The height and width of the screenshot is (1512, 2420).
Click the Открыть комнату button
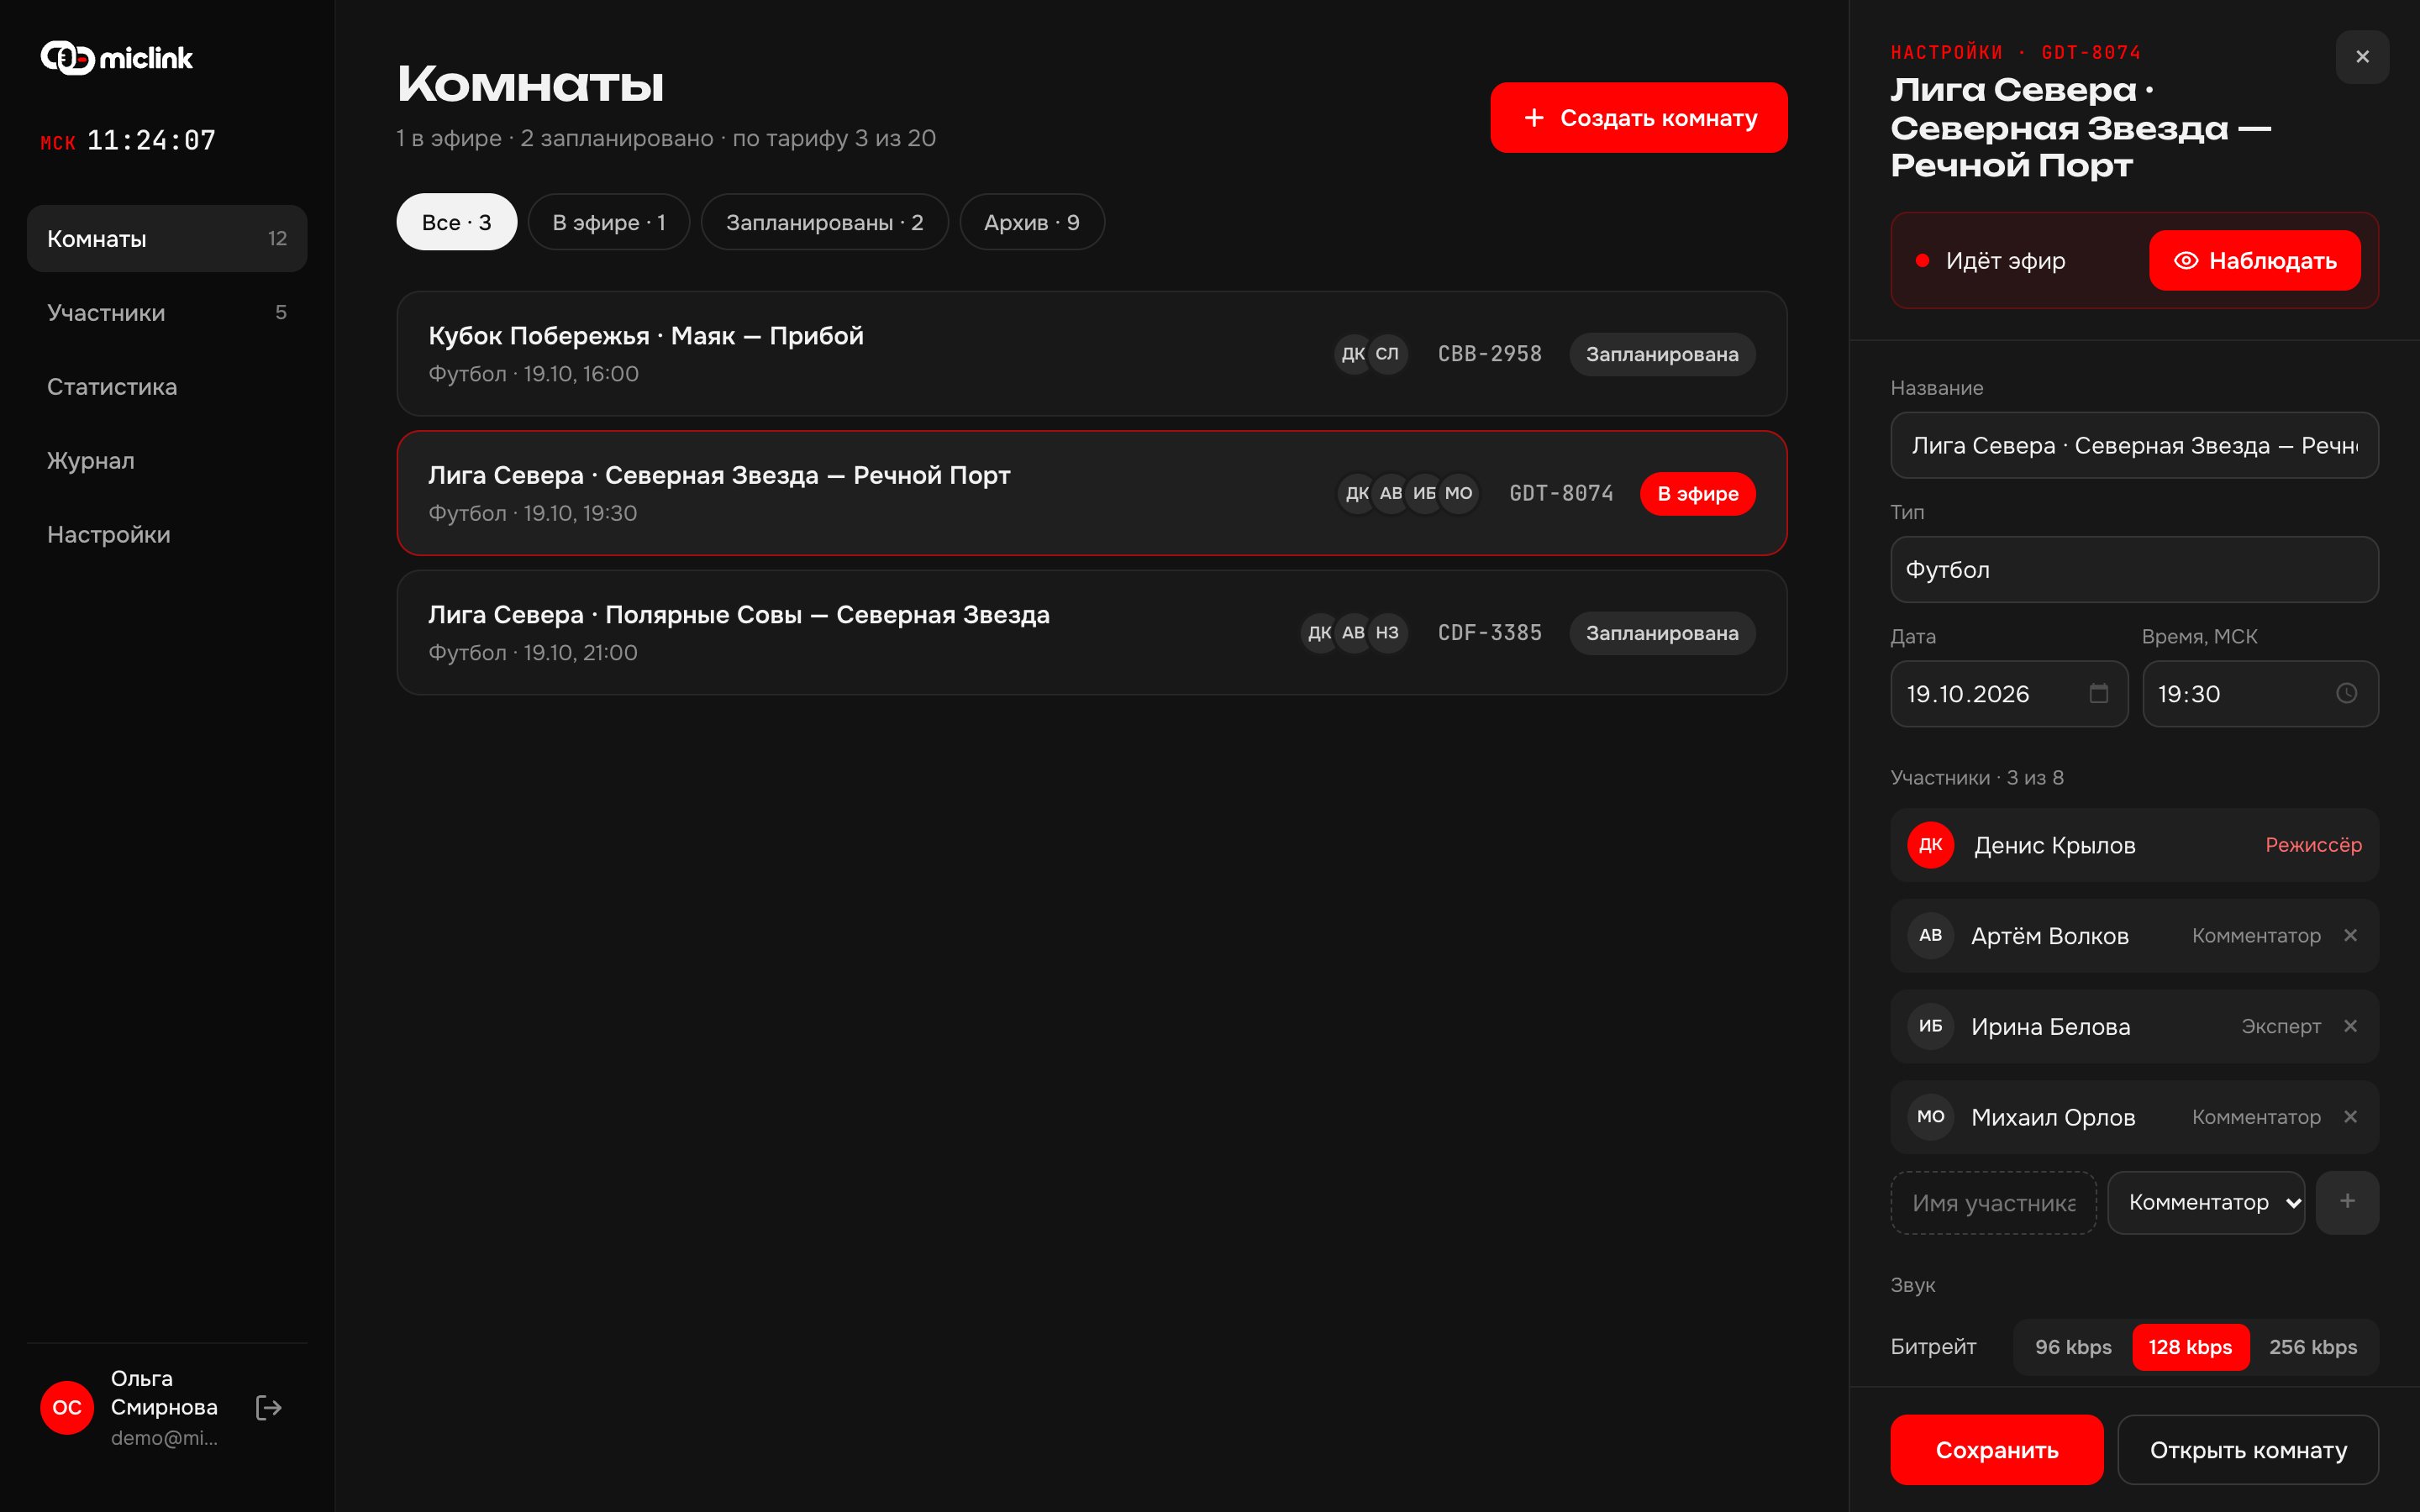pyautogui.click(x=2248, y=1450)
